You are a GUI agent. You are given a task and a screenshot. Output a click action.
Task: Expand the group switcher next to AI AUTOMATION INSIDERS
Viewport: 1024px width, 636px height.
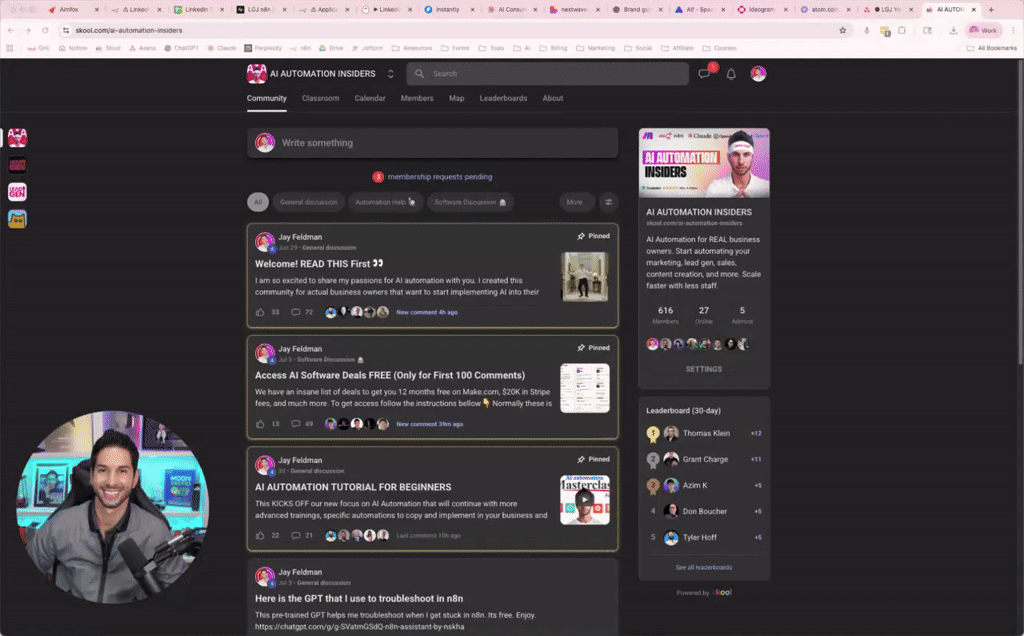click(x=391, y=74)
